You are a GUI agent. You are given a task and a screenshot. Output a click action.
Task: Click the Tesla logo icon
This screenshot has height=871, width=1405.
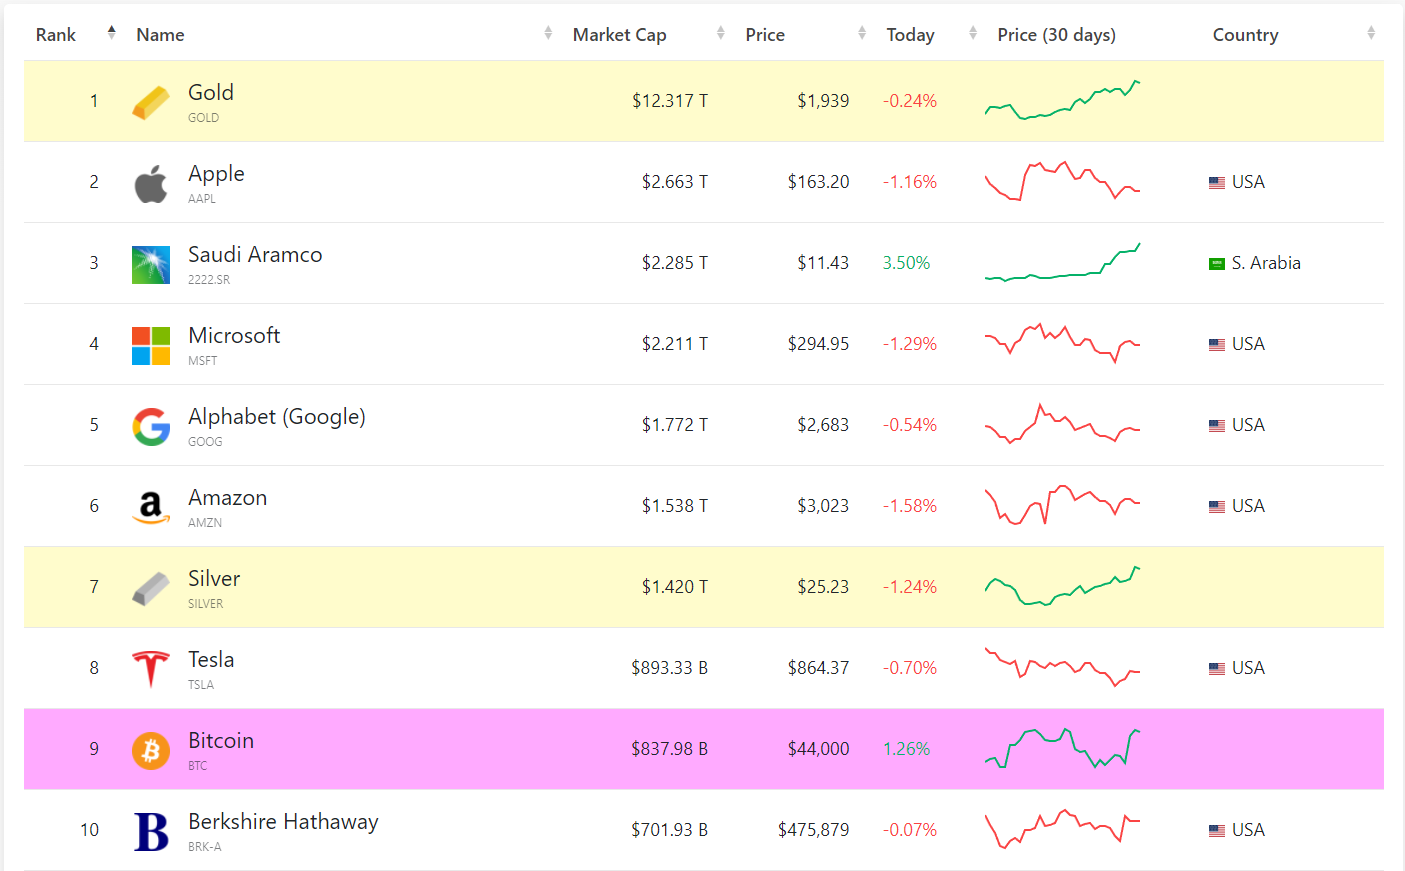click(x=151, y=669)
